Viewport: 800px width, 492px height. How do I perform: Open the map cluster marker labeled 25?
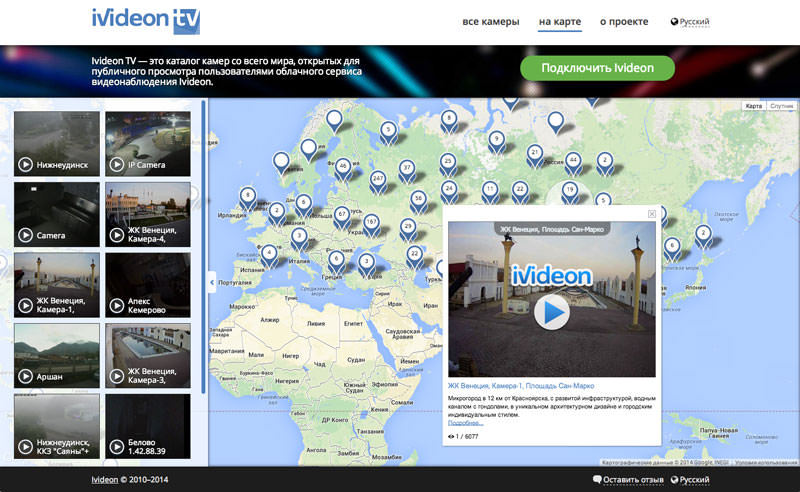click(448, 163)
